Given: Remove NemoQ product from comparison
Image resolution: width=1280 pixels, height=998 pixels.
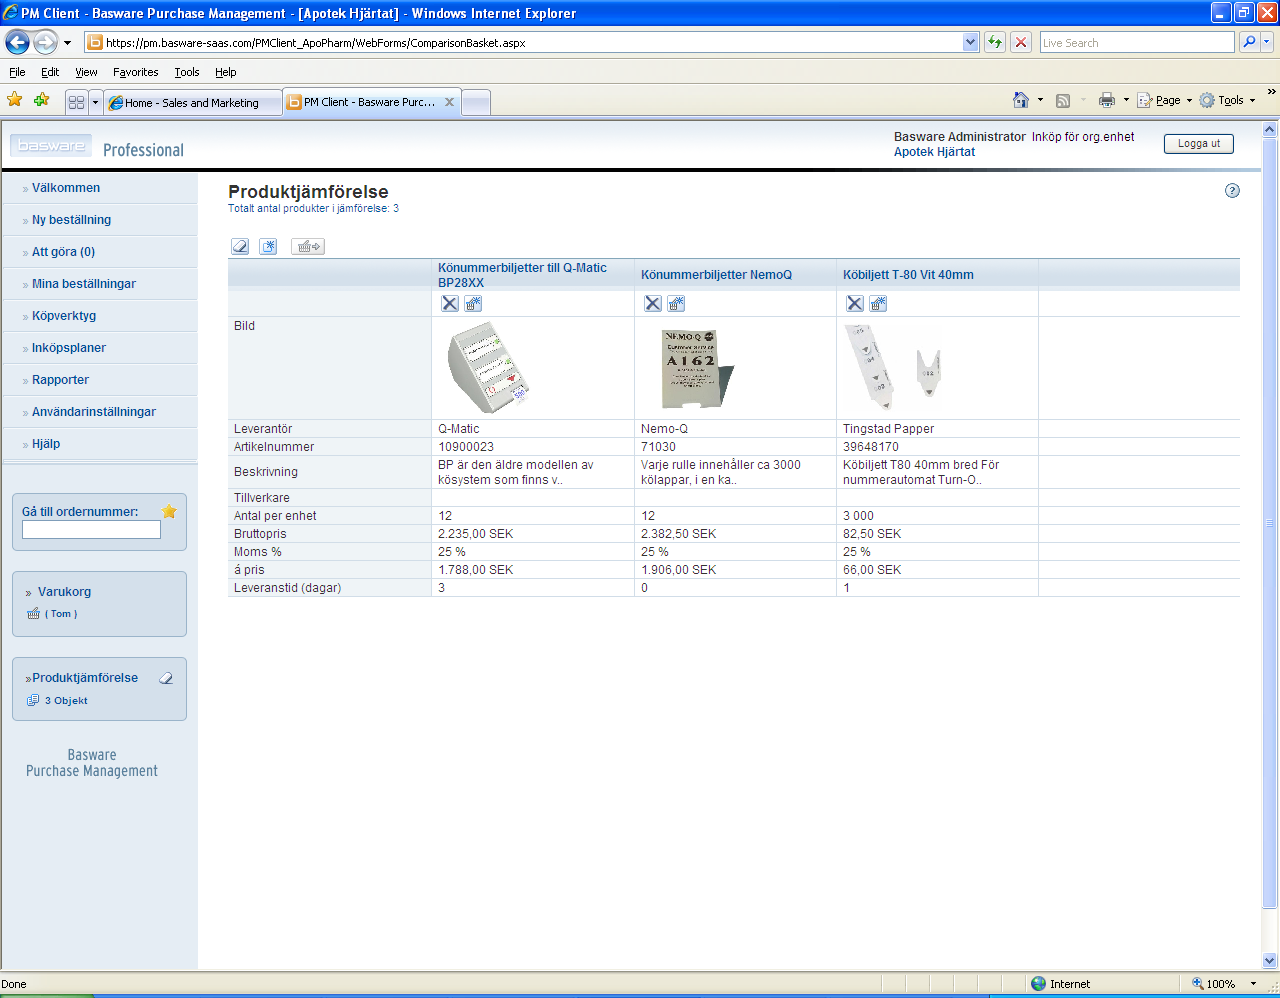Looking at the screenshot, I should (x=653, y=303).
